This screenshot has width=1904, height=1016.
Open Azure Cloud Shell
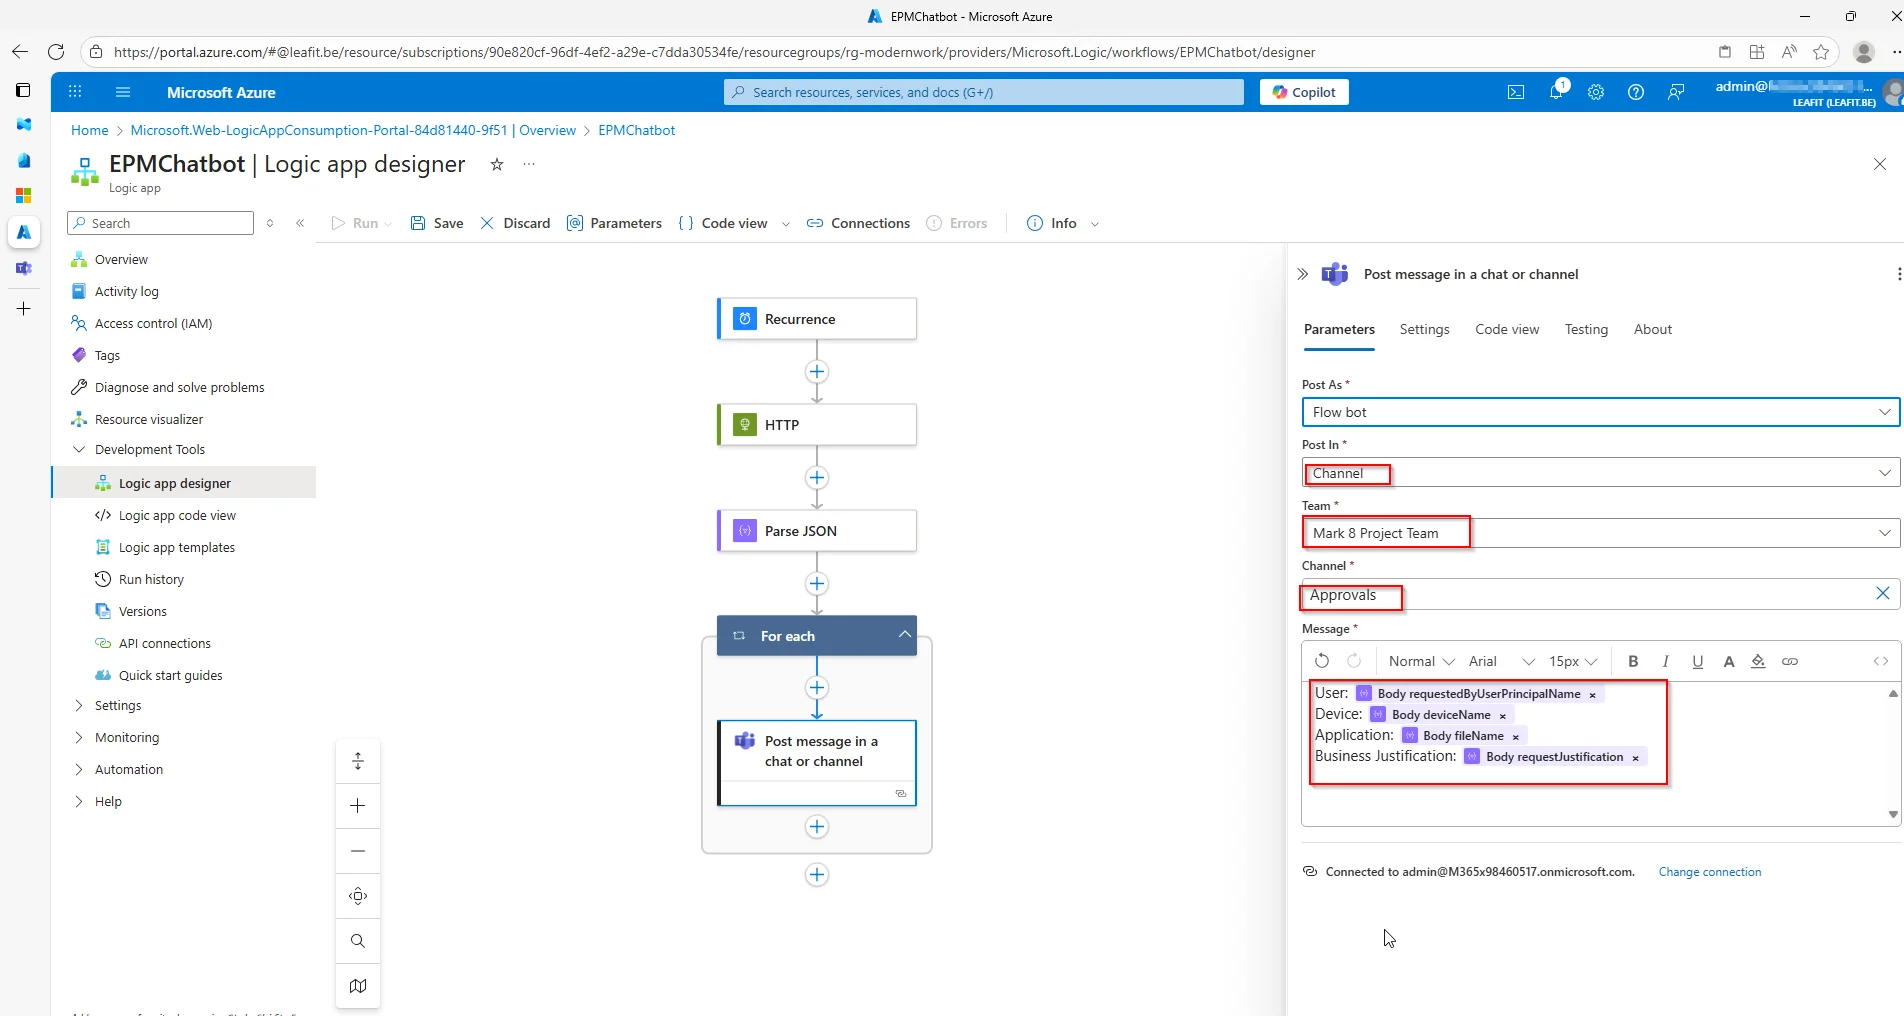coord(1516,92)
